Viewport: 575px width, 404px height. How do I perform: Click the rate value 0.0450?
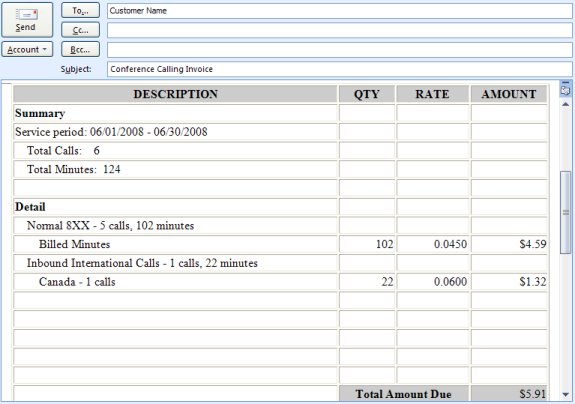tap(450, 244)
